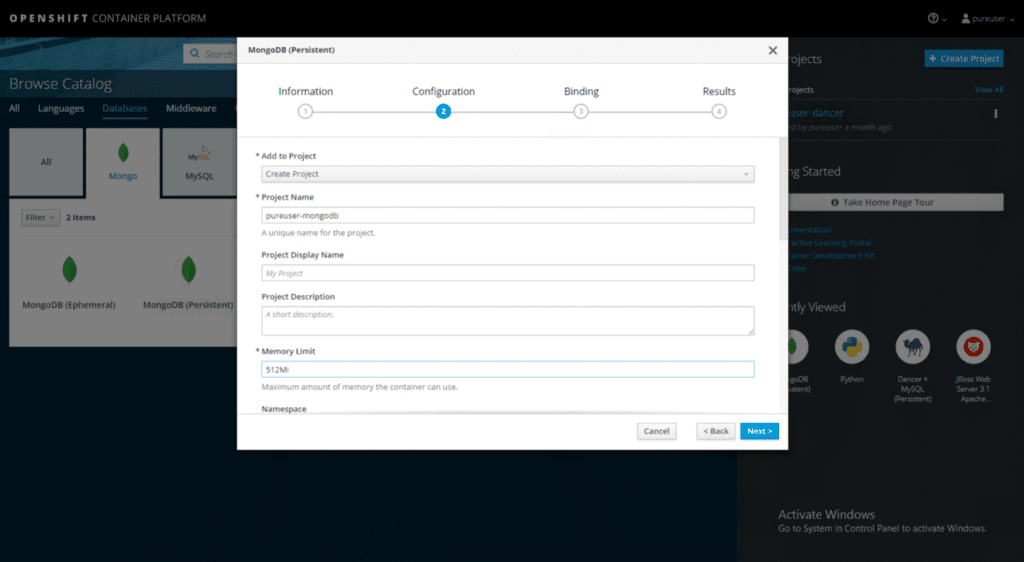Click the Information step label
Image resolution: width=1024 pixels, height=562 pixels.
(306, 91)
